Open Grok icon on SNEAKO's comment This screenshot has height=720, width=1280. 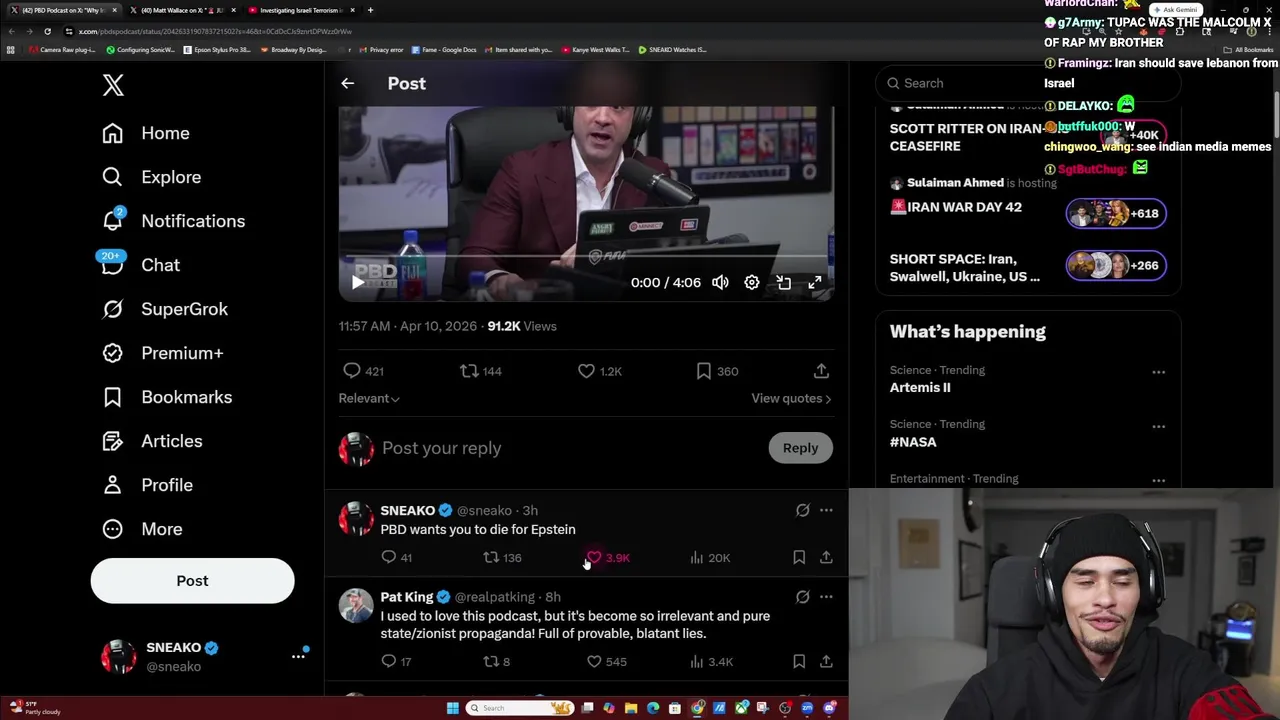coord(802,511)
